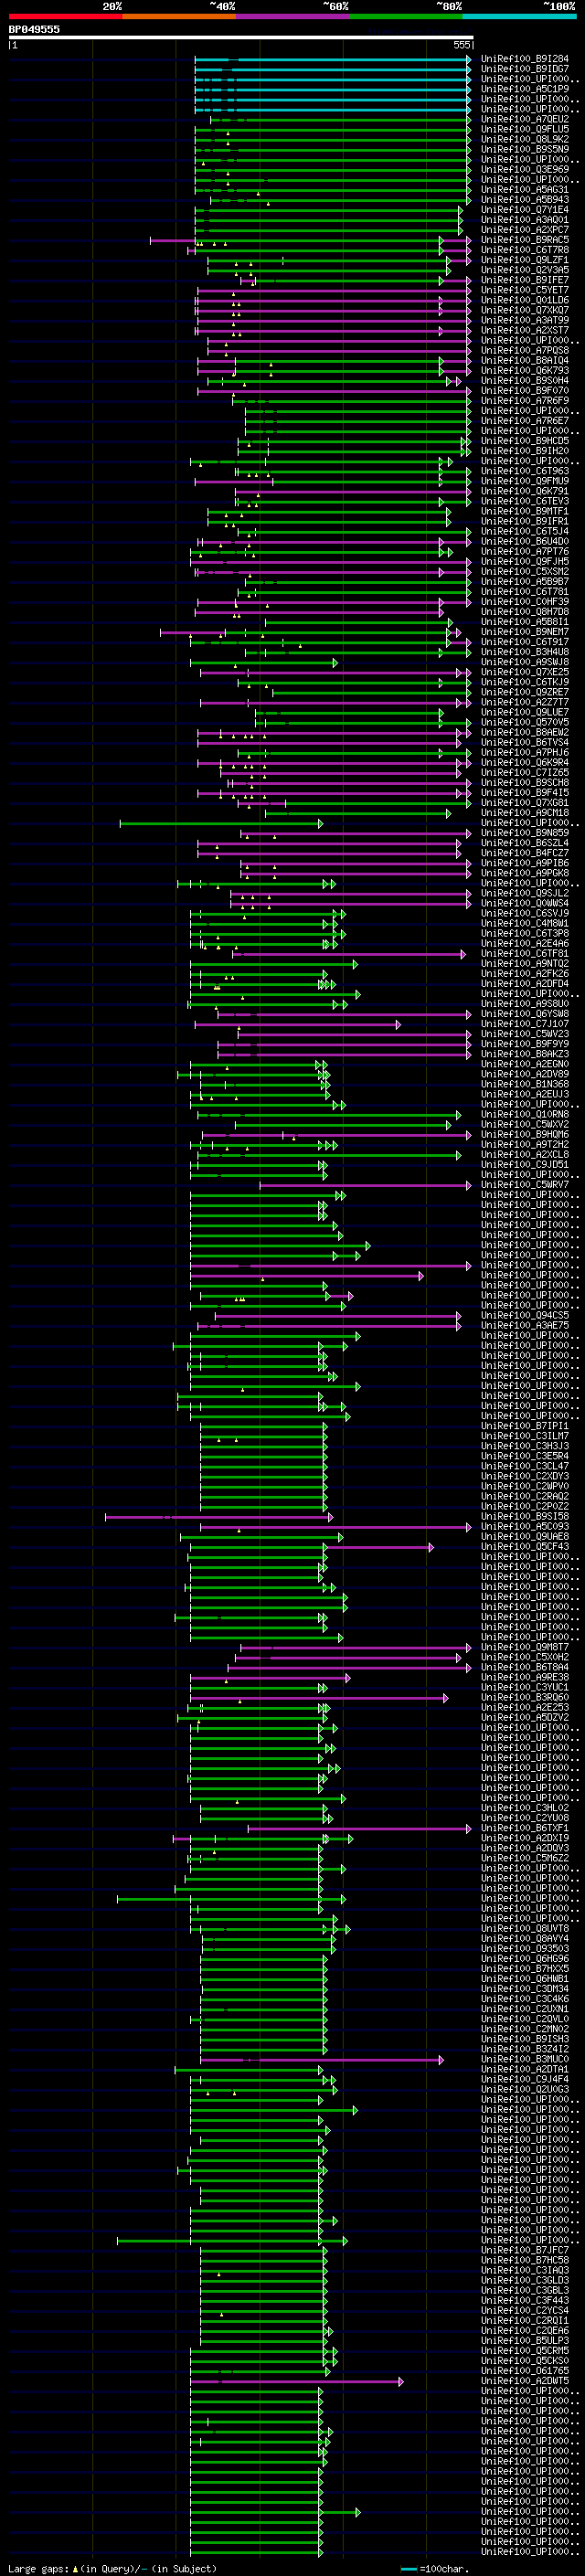This screenshot has height=2576, width=585.
Task: Click the white query sequence bar
Action: (241, 37)
